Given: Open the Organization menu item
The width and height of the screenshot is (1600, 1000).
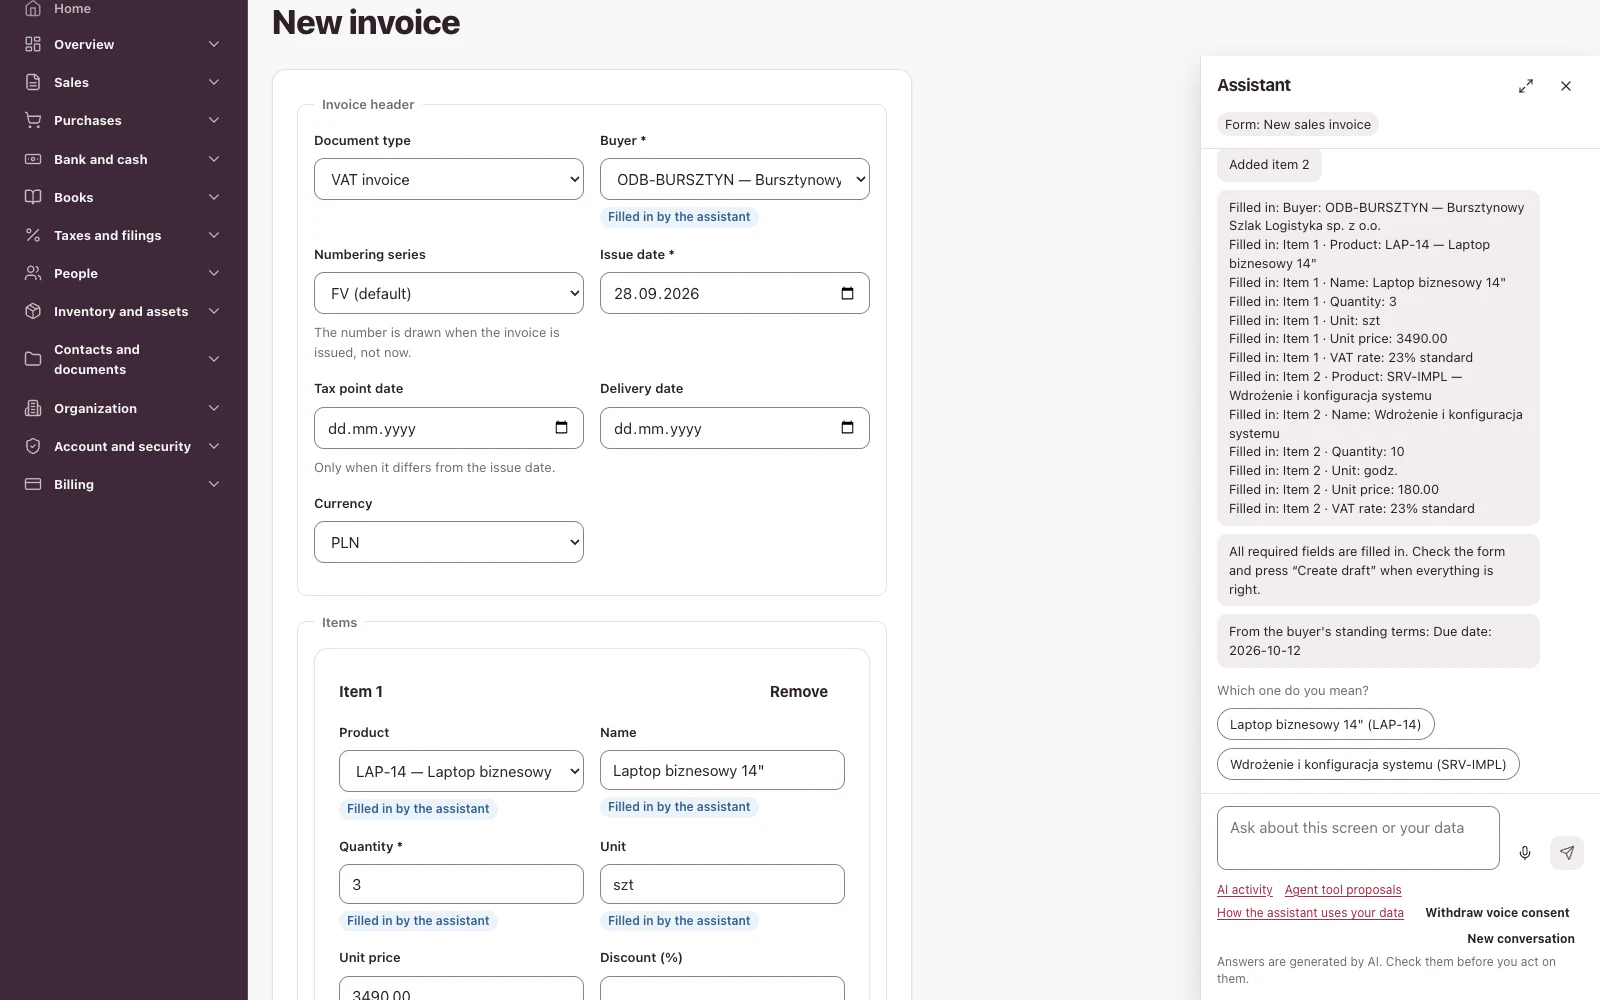Looking at the screenshot, I should [x=124, y=408].
